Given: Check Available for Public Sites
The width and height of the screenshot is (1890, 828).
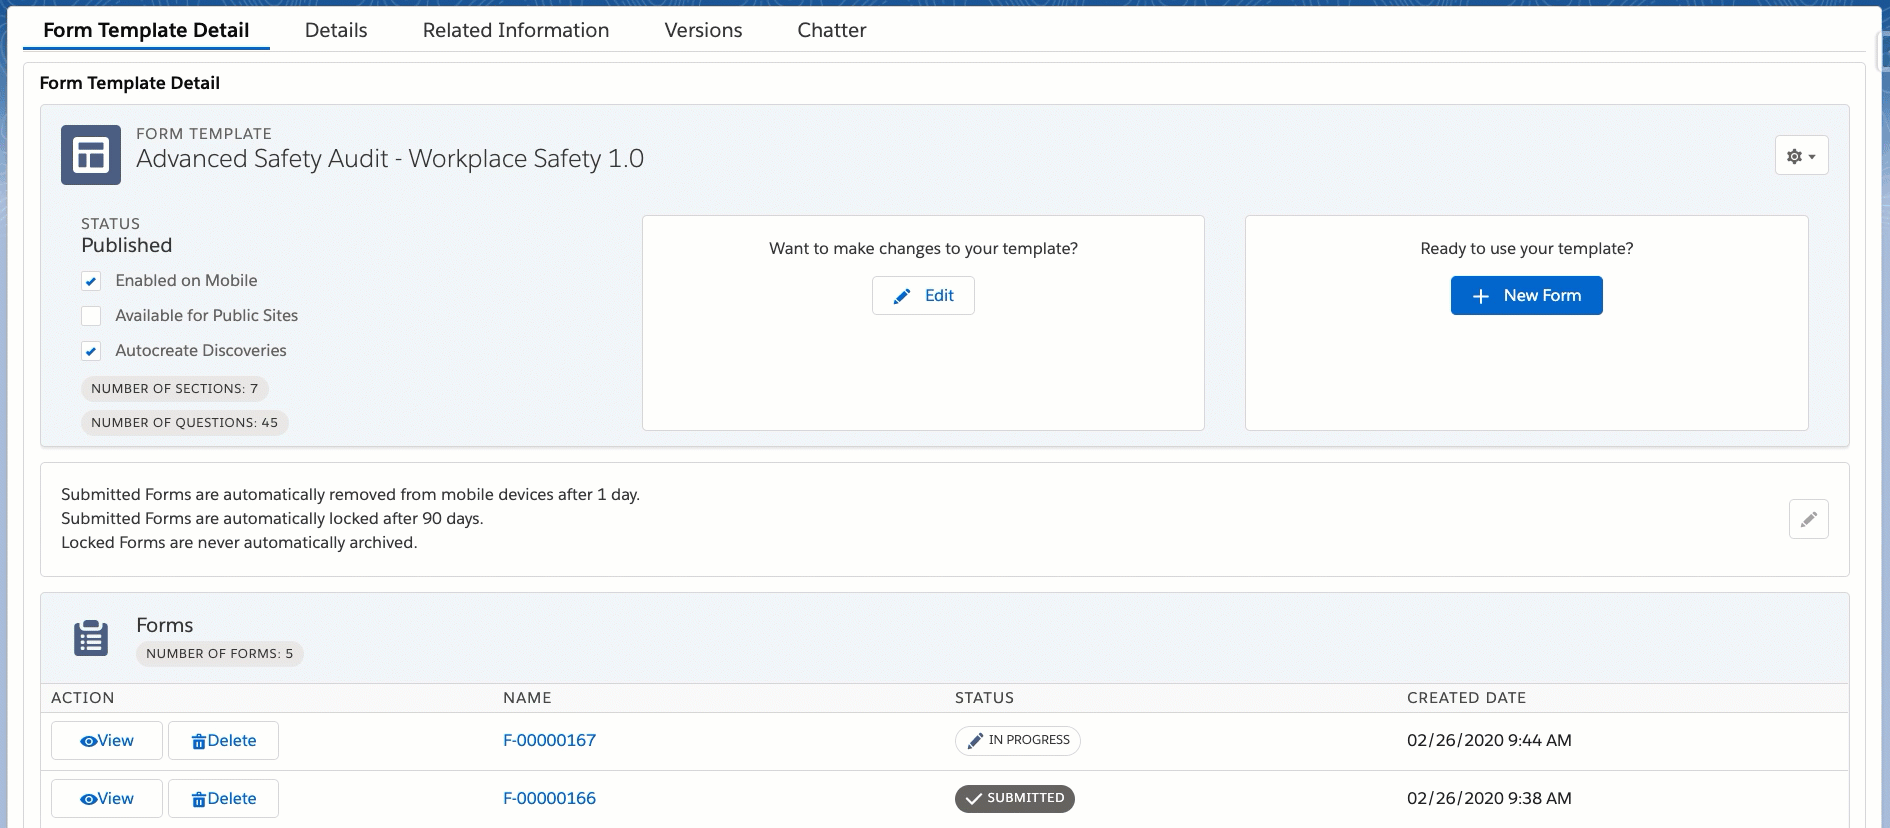Looking at the screenshot, I should point(91,316).
